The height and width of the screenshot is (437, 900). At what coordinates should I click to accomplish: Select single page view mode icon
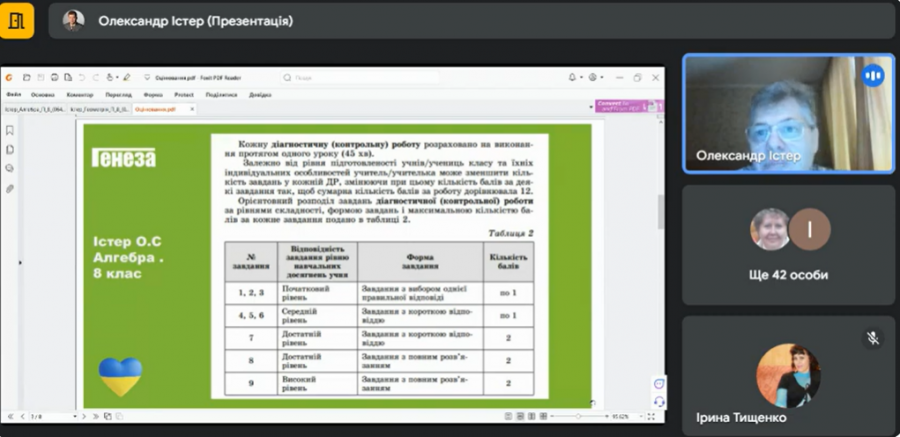tap(509, 416)
